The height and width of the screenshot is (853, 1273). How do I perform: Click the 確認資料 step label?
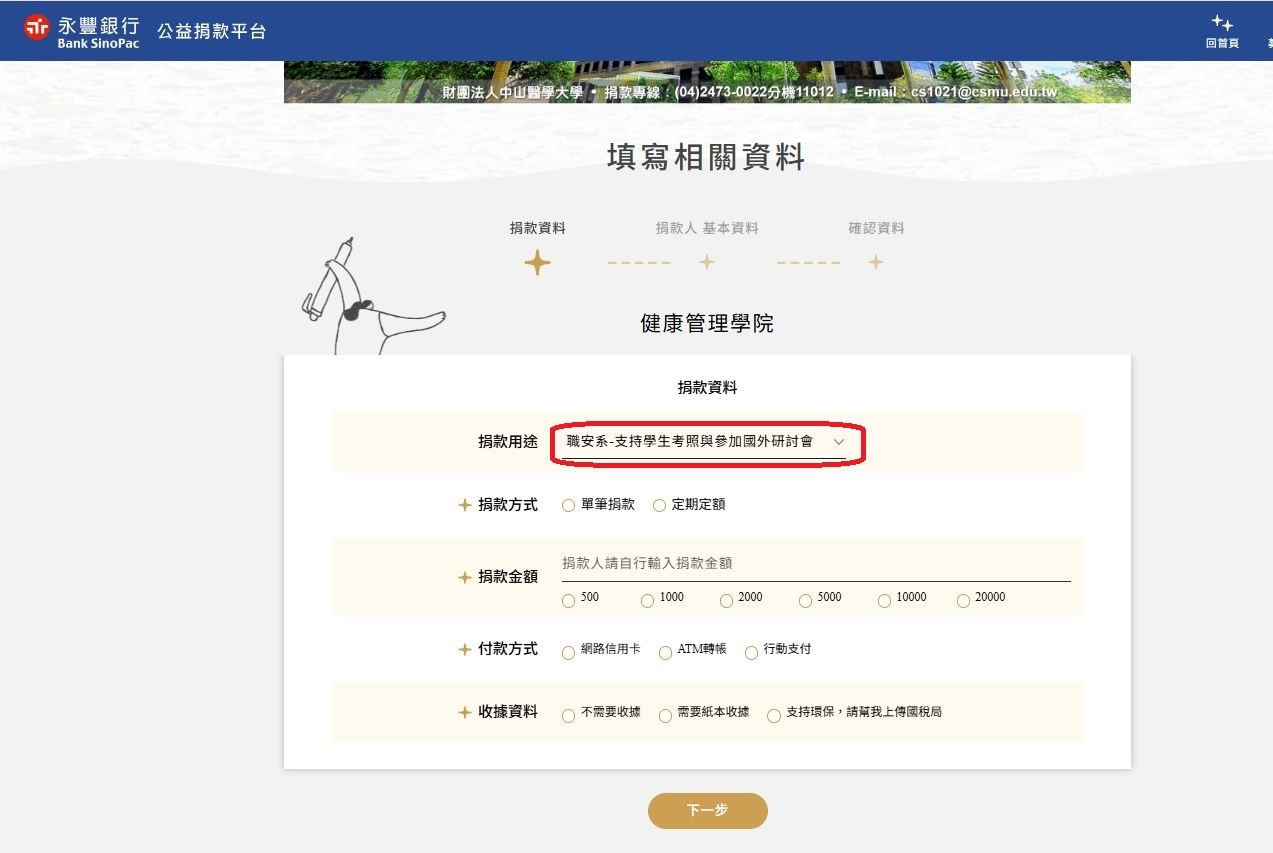(876, 228)
